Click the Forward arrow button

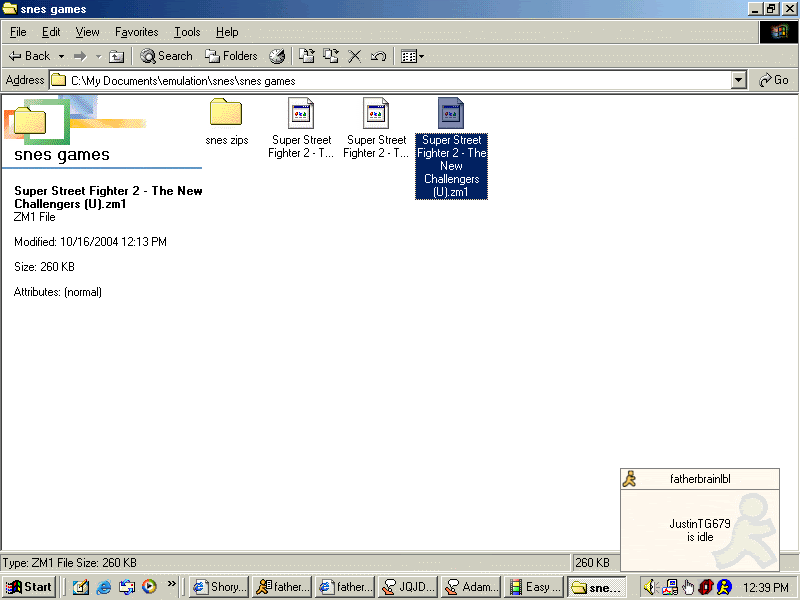tap(80, 56)
